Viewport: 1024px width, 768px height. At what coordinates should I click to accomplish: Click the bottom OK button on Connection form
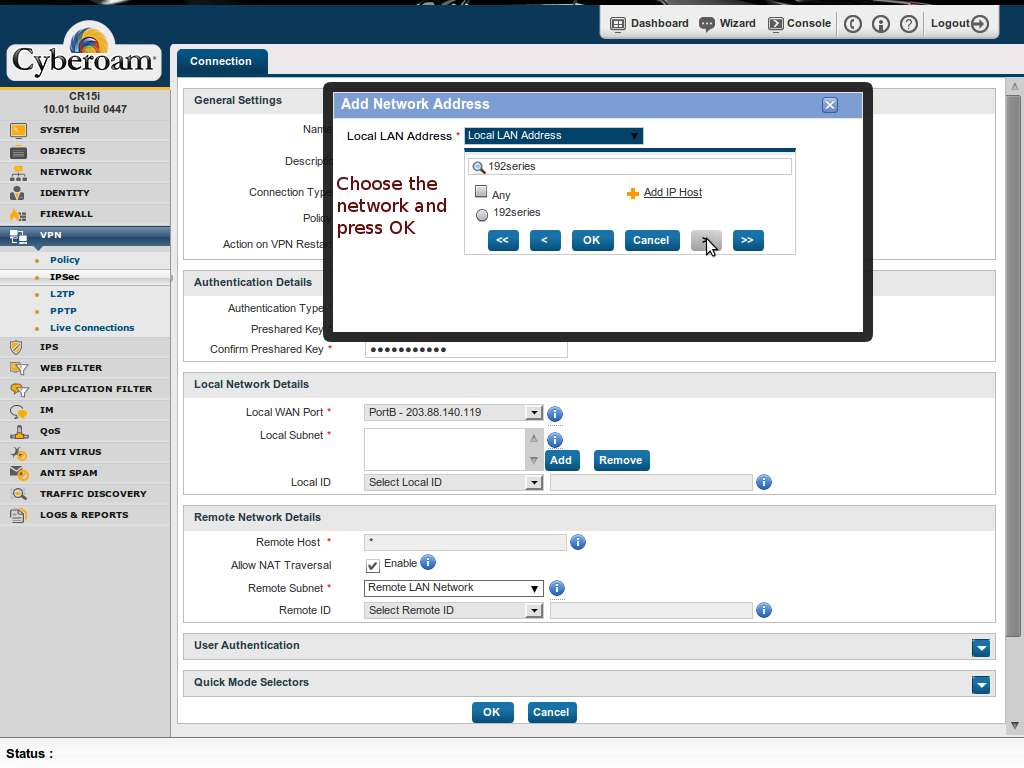492,712
